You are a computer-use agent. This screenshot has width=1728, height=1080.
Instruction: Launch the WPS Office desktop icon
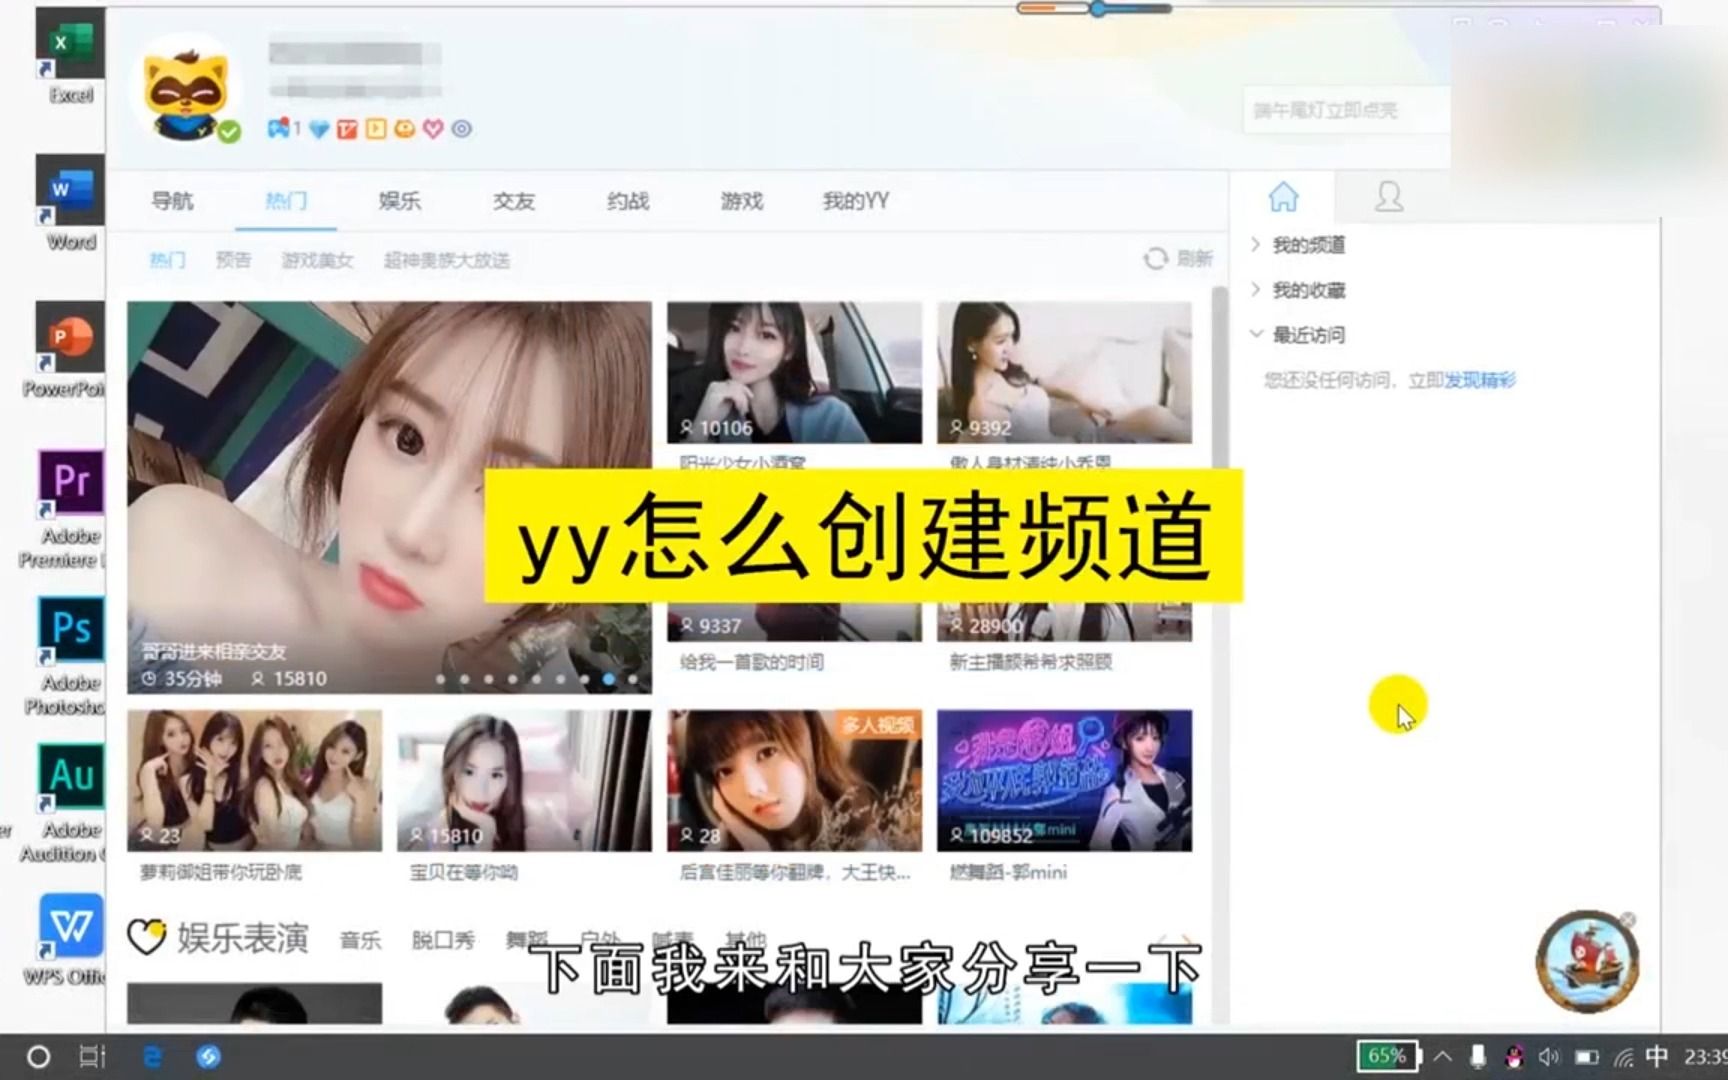click(68, 939)
